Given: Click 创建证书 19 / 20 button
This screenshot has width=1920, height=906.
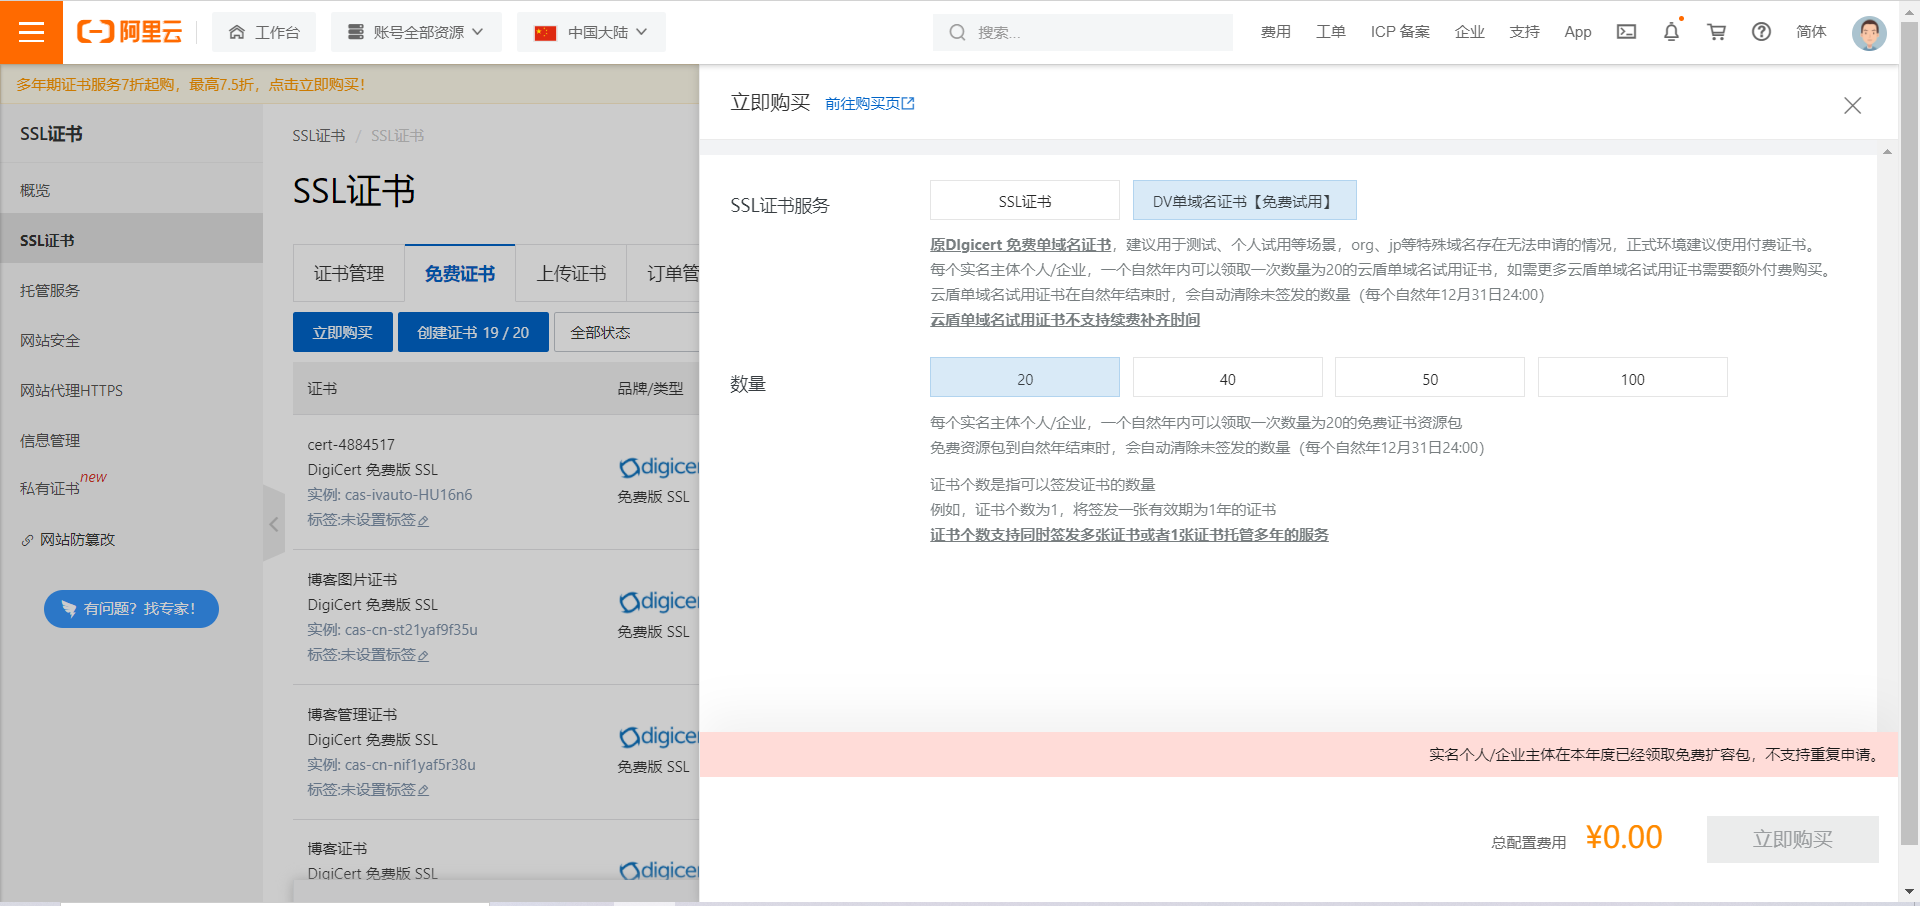Looking at the screenshot, I should point(473,332).
